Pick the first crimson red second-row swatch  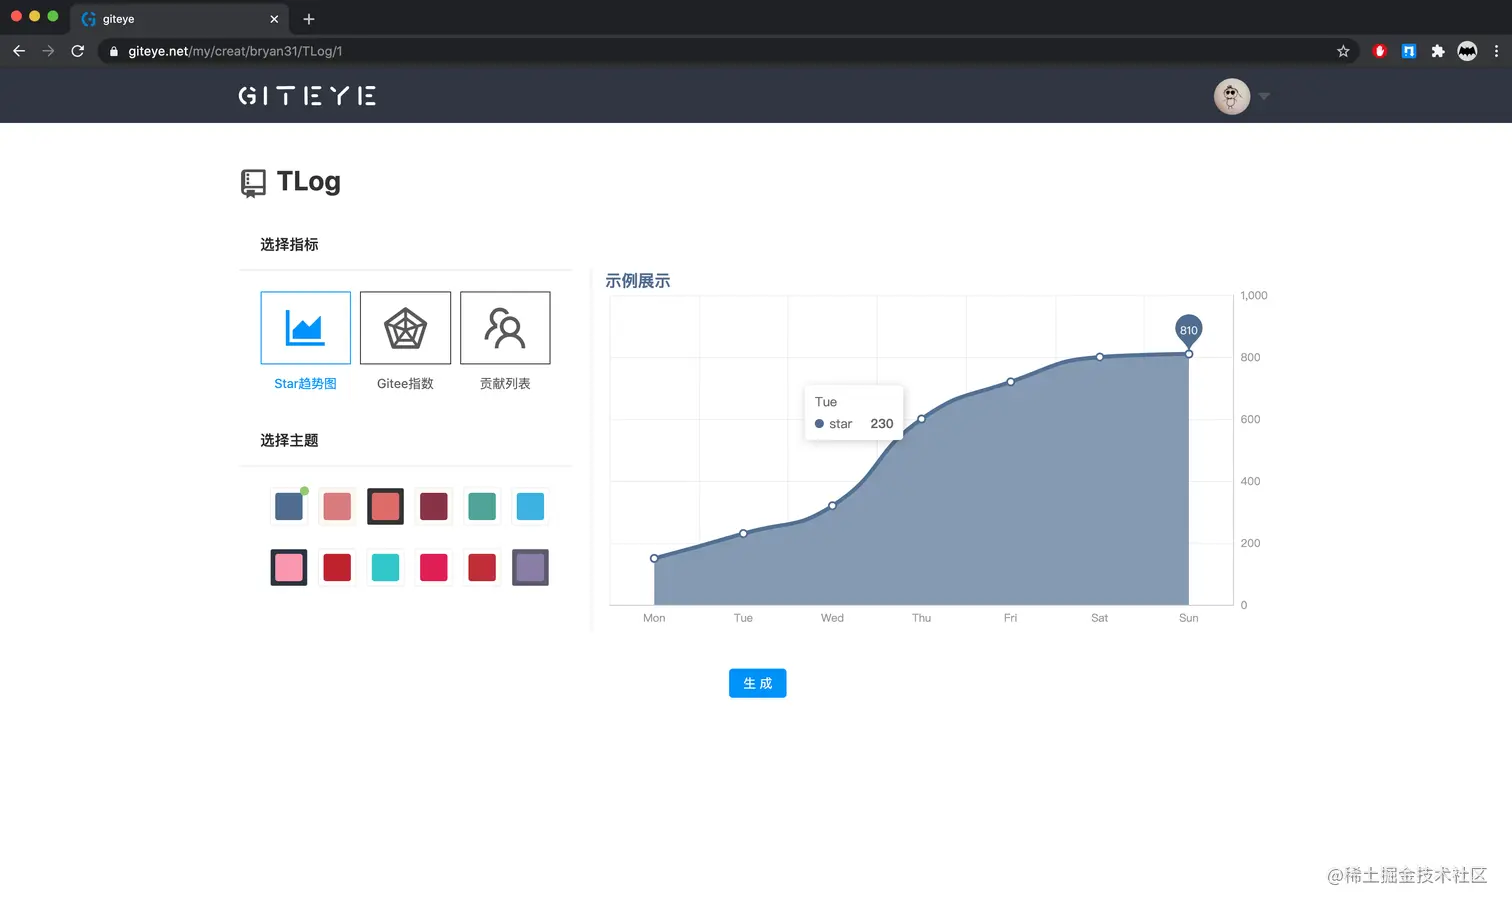(337, 567)
